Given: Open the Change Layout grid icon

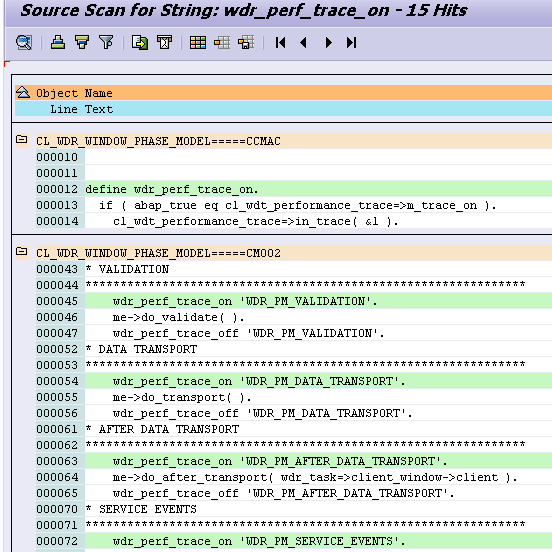Looking at the screenshot, I should pyautogui.click(x=198, y=43).
